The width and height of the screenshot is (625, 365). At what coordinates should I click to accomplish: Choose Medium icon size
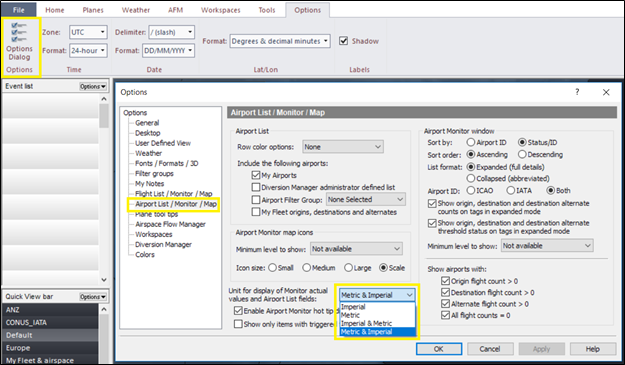click(307, 268)
